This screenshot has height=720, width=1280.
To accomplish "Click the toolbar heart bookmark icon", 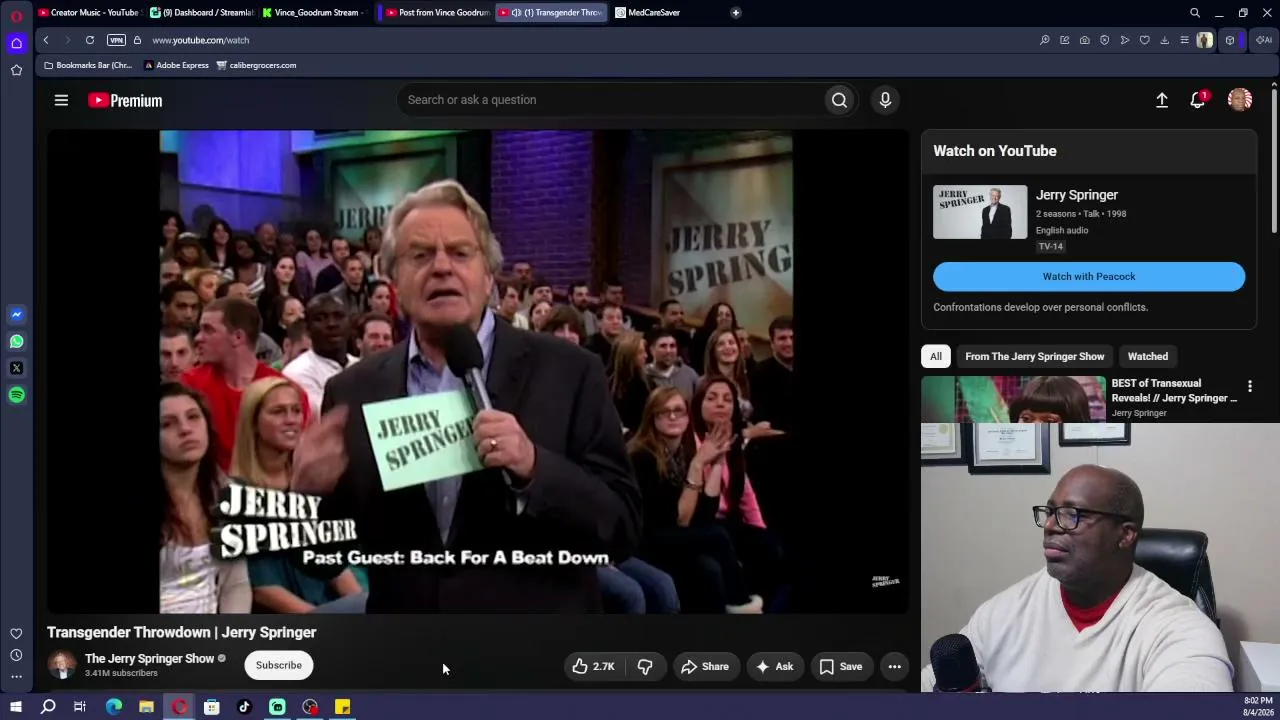I will 1145,40.
